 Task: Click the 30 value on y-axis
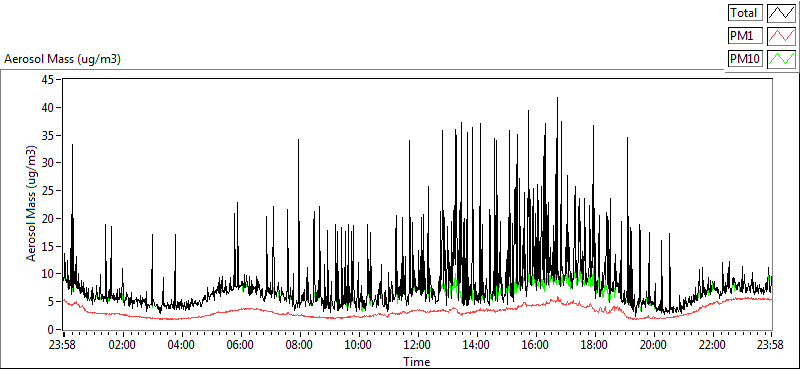coord(47,163)
